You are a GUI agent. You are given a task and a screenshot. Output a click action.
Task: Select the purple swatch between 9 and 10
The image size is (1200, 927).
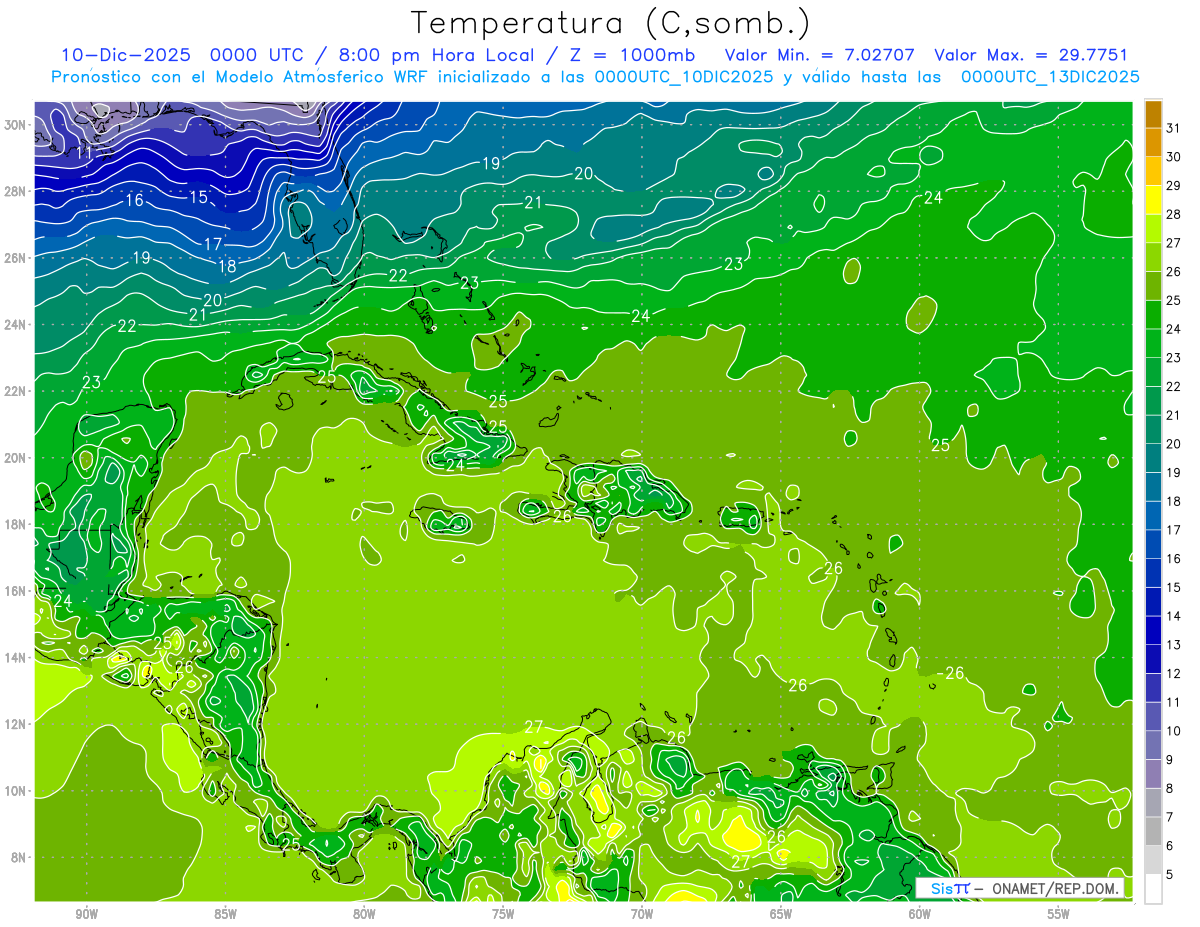1153,746
